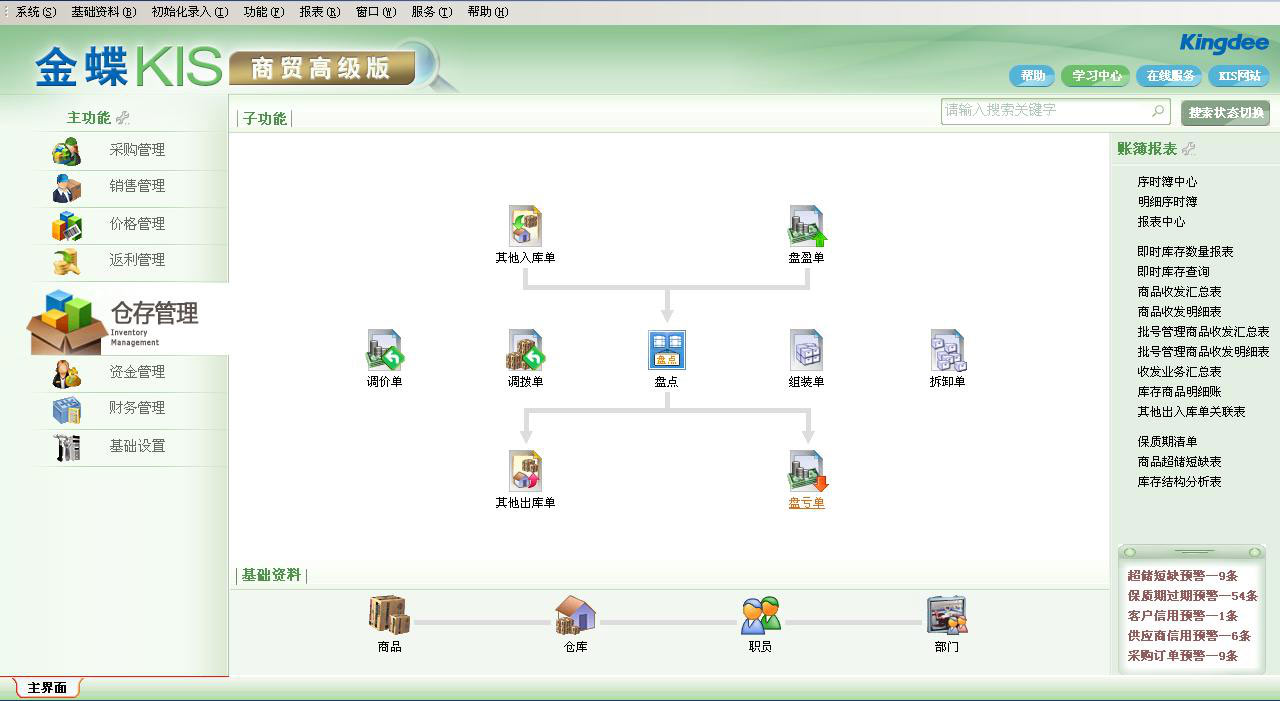Click the pin icon beside 主功能
This screenshot has width=1280, height=701.
pyautogui.click(x=123, y=118)
